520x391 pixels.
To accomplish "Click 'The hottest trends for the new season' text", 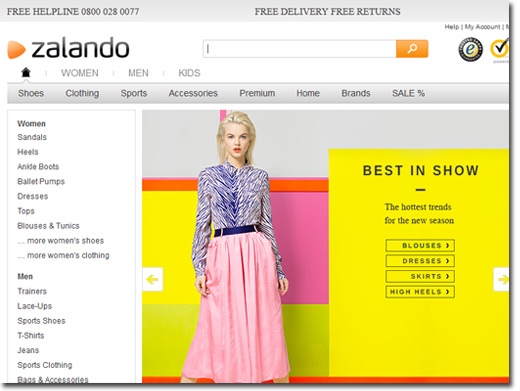I will 419,214.
